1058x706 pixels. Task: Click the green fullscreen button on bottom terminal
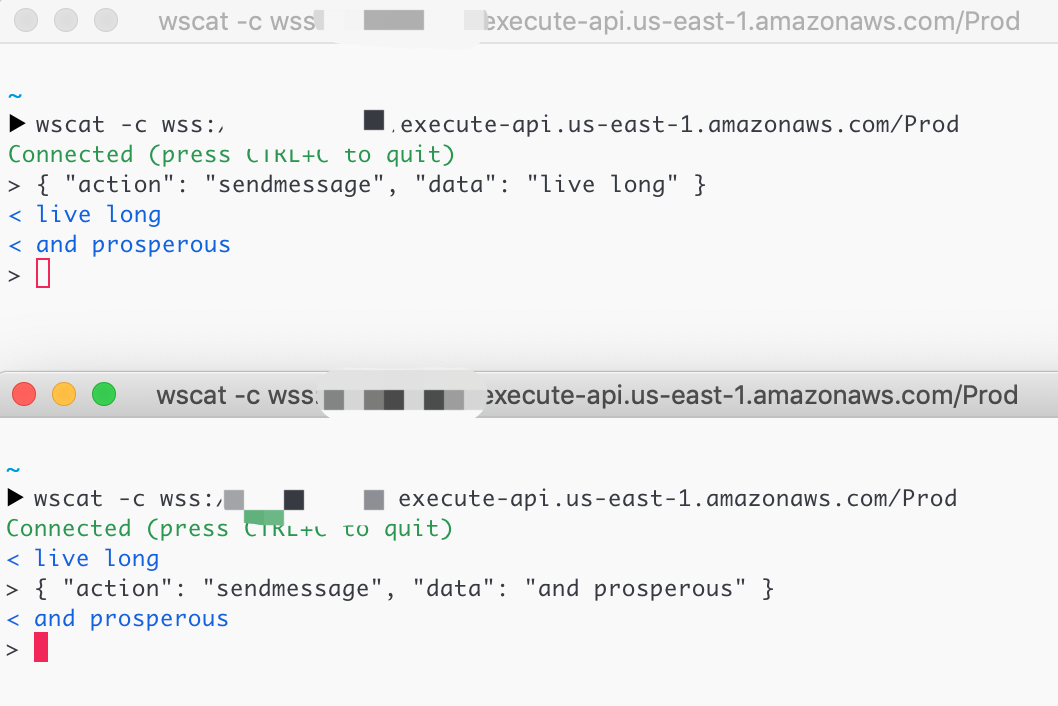pos(104,394)
